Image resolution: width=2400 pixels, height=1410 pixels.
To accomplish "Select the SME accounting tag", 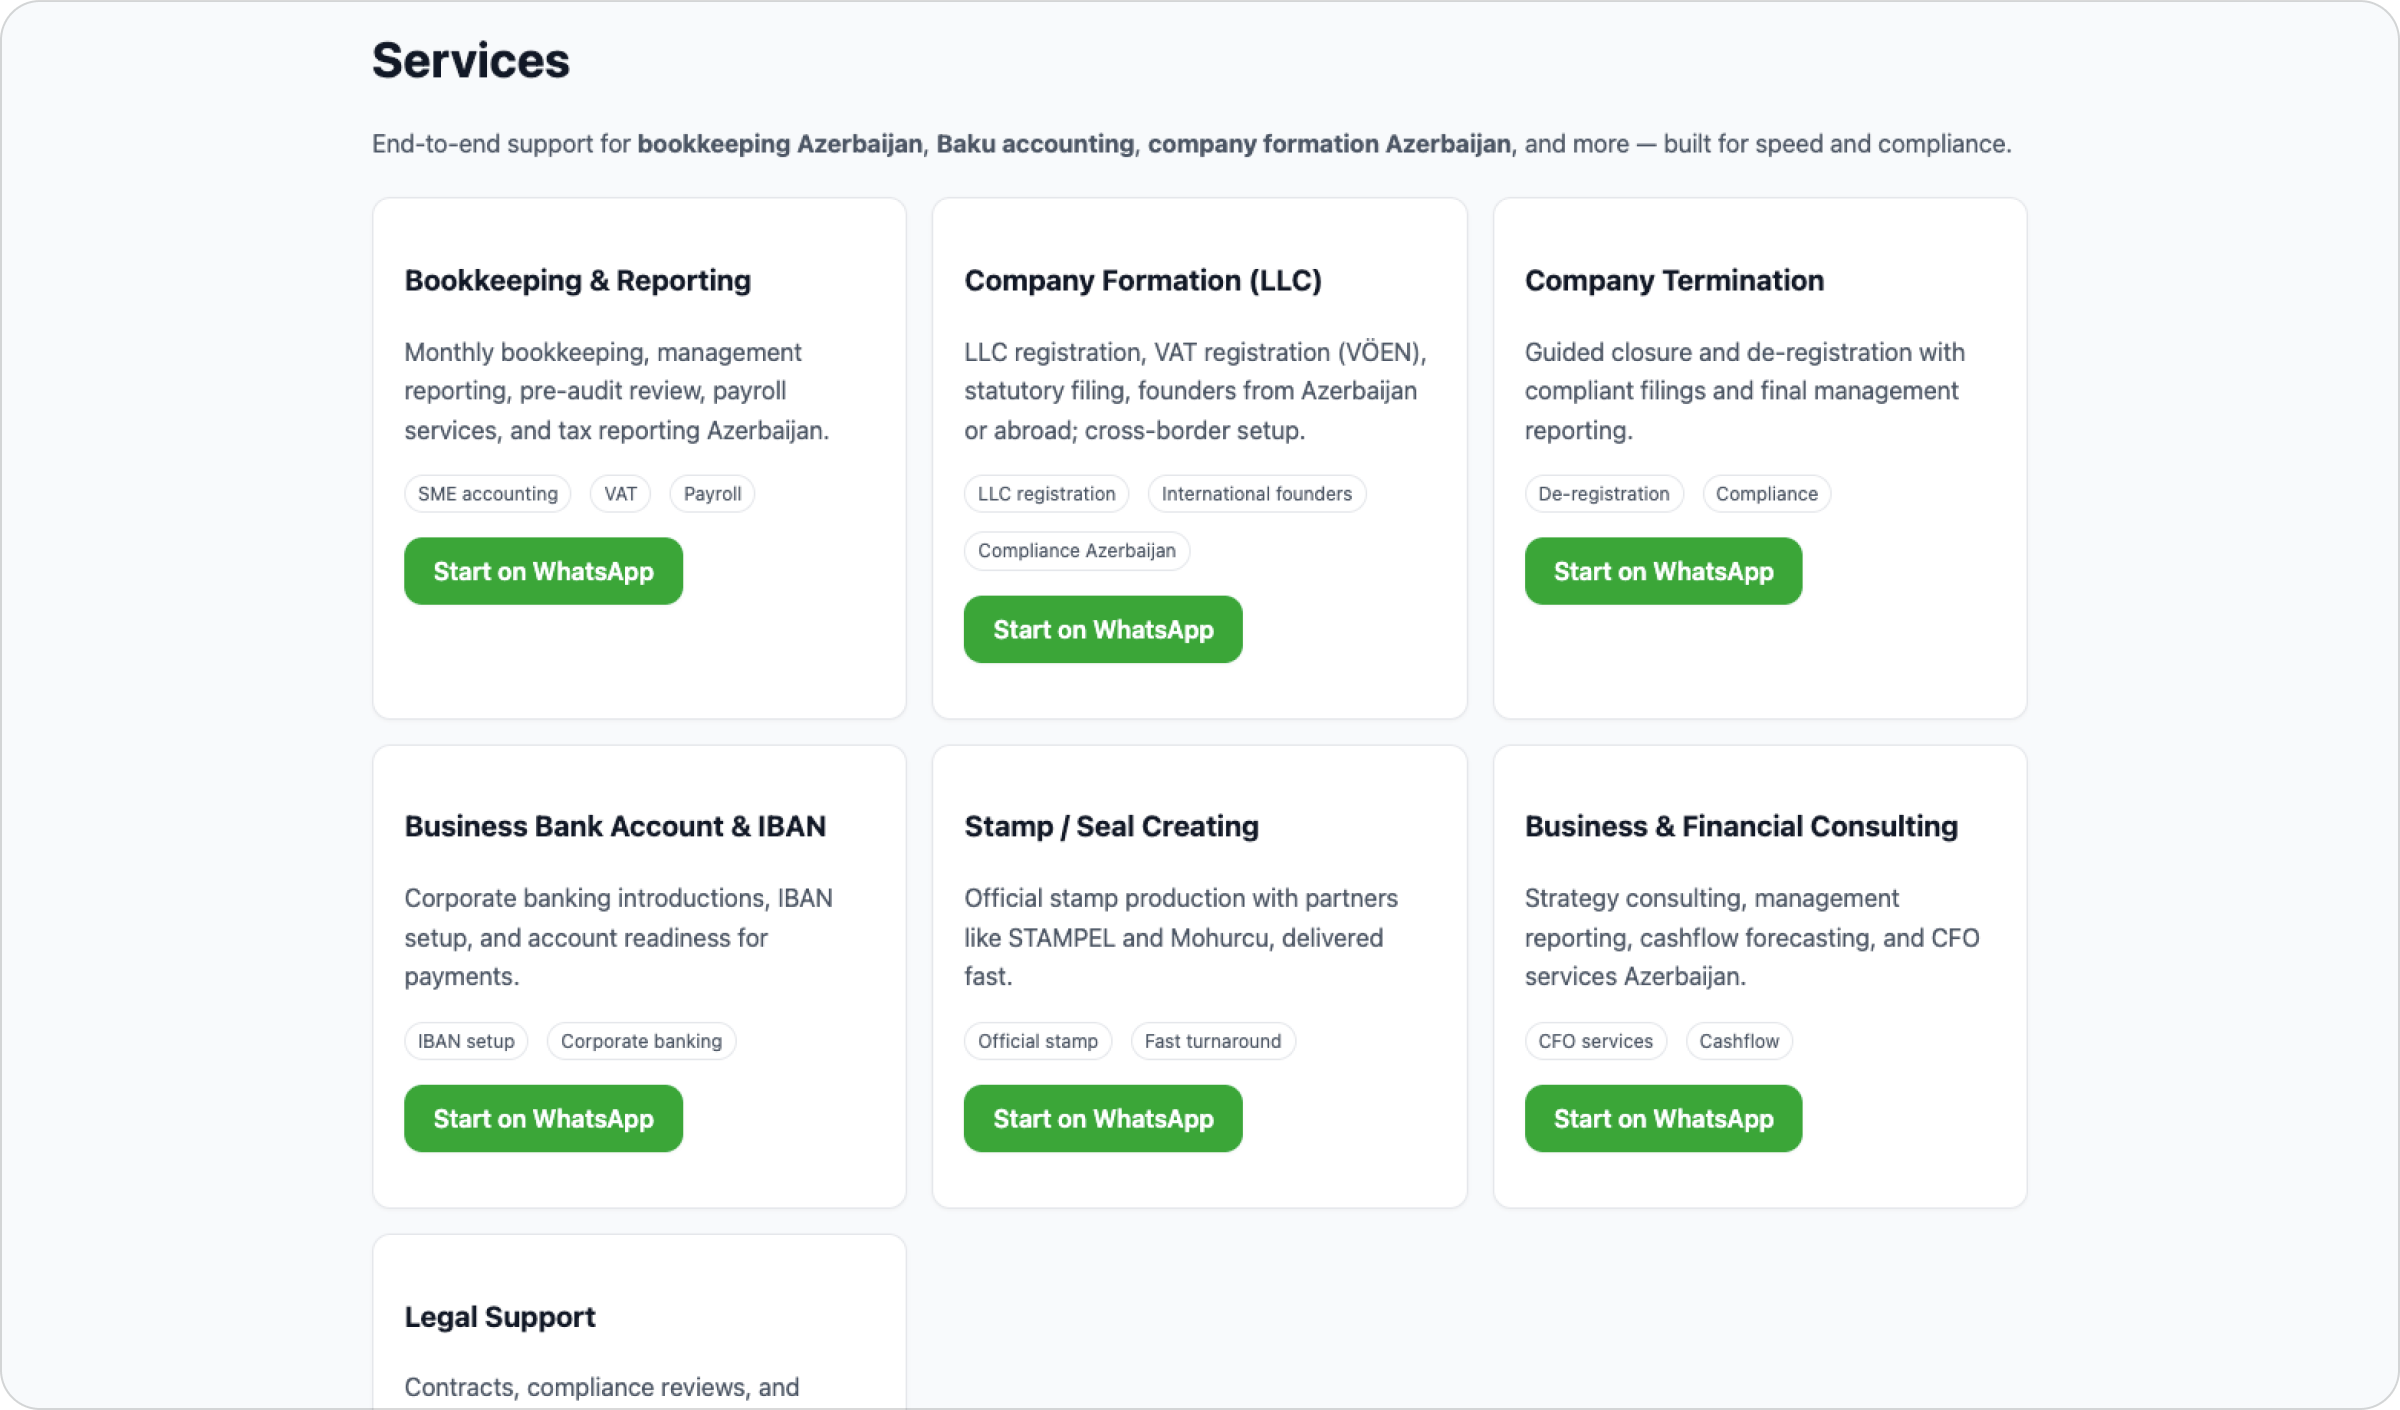I will point(487,494).
